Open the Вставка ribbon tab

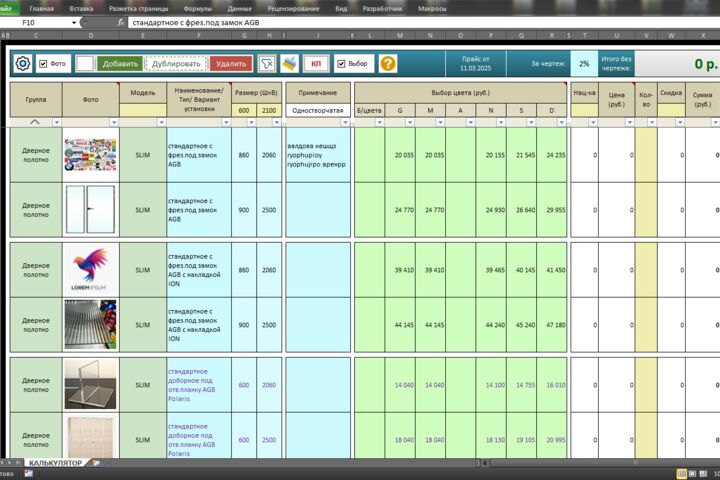point(81,8)
